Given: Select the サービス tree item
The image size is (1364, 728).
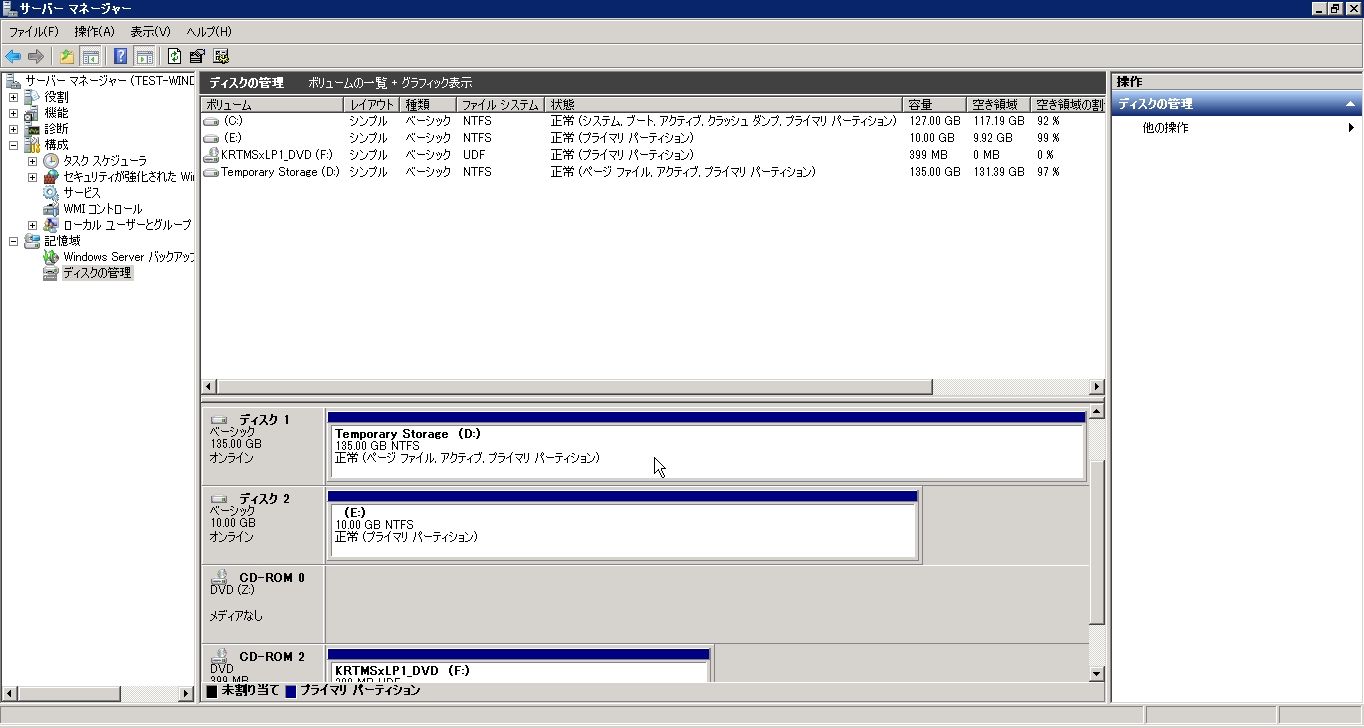Looking at the screenshot, I should (x=82, y=193).
